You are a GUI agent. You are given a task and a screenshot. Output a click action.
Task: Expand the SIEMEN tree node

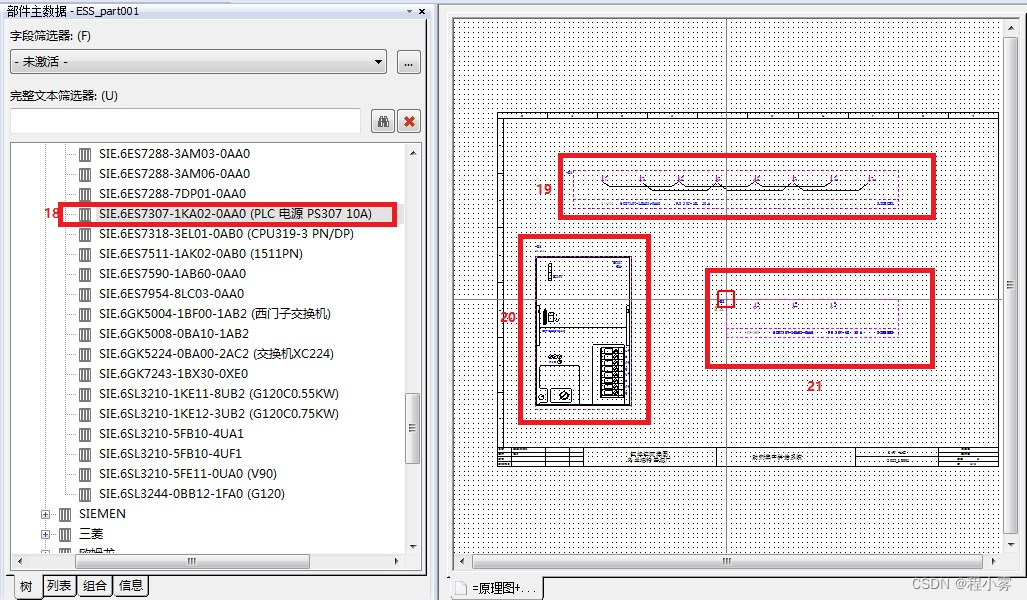click(x=45, y=514)
